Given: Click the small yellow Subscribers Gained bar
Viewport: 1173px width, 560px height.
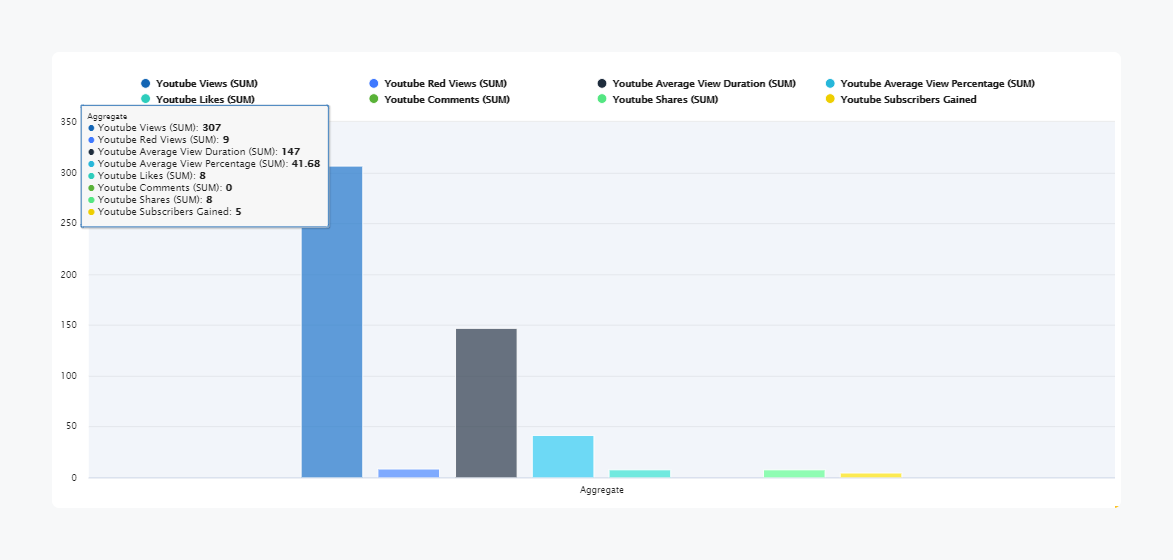Looking at the screenshot, I should pyautogui.click(x=871, y=475).
